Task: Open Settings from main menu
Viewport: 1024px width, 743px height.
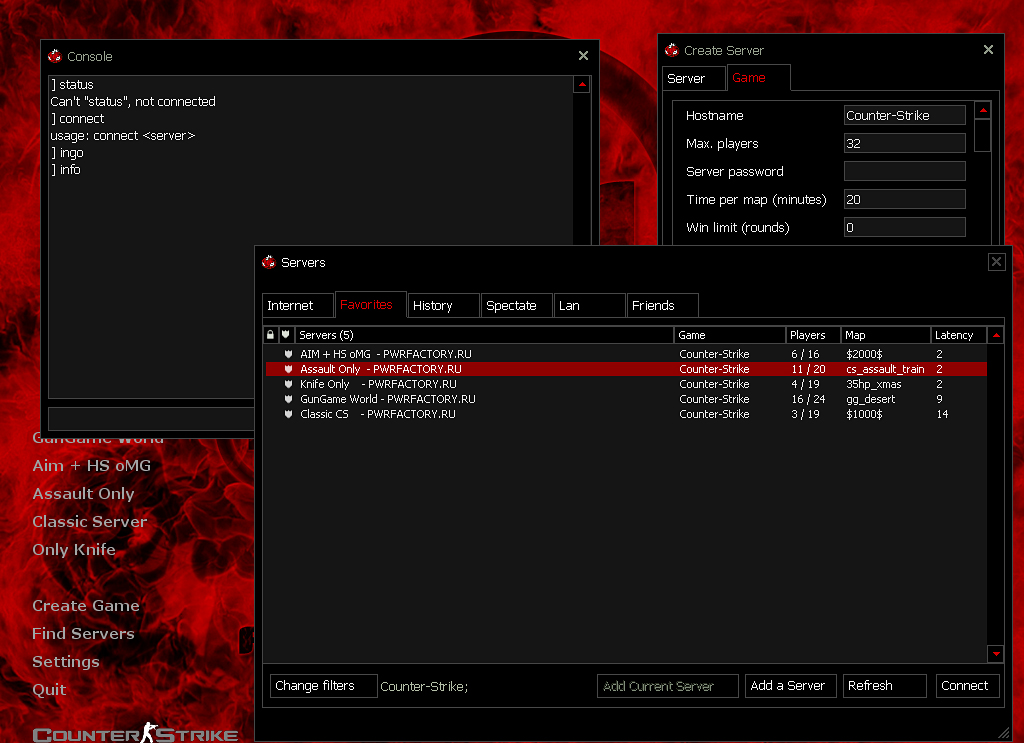Action: [x=66, y=661]
